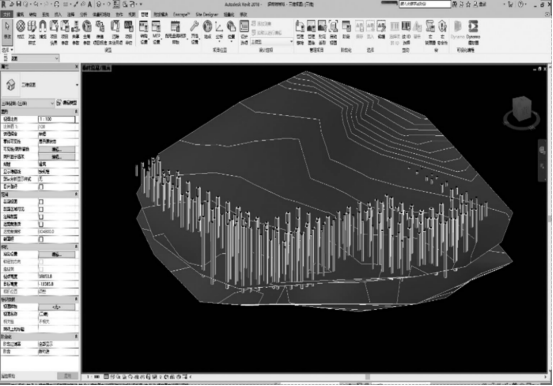Switch to the Site Designer tab
The image size is (553, 386).
tap(207, 14)
